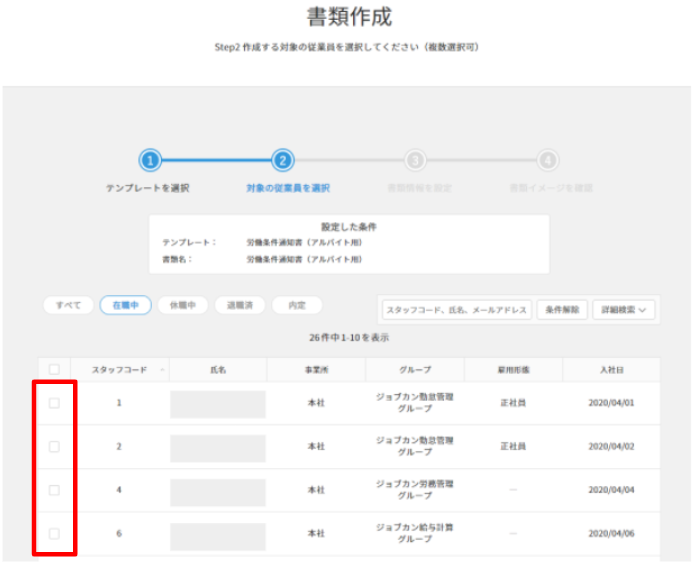Switch to the 退職済 filter

tap(239, 305)
